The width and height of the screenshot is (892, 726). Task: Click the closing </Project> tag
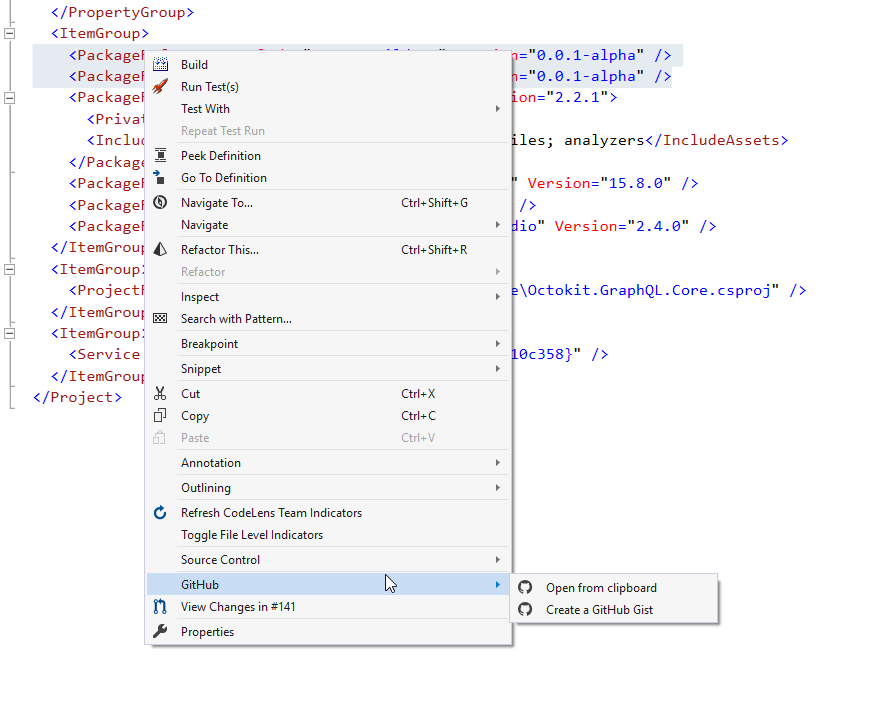(x=77, y=397)
